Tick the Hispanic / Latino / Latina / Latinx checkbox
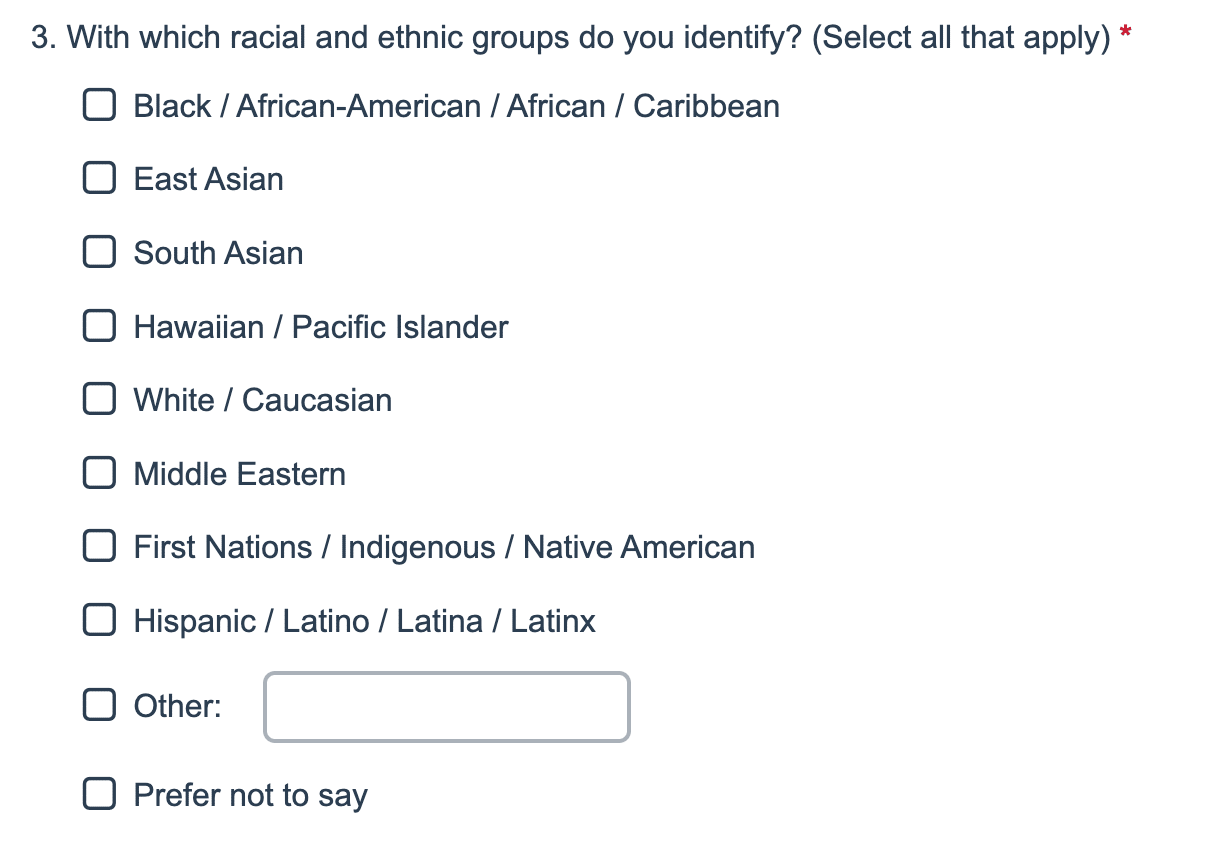This screenshot has height=844, width=1206. point(97,621)
